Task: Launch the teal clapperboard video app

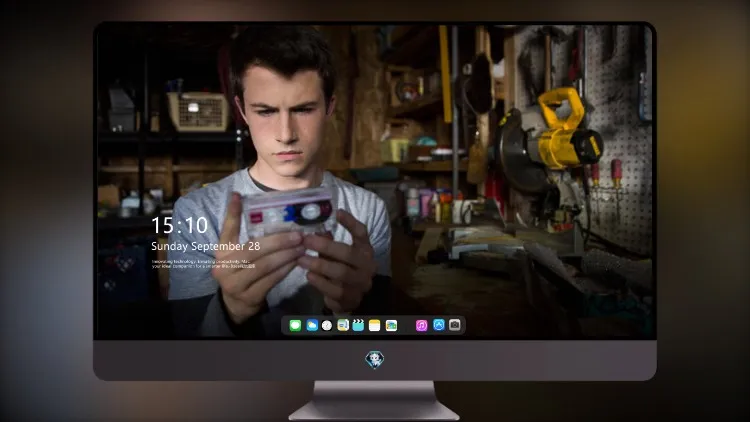Action: (358, 325)
